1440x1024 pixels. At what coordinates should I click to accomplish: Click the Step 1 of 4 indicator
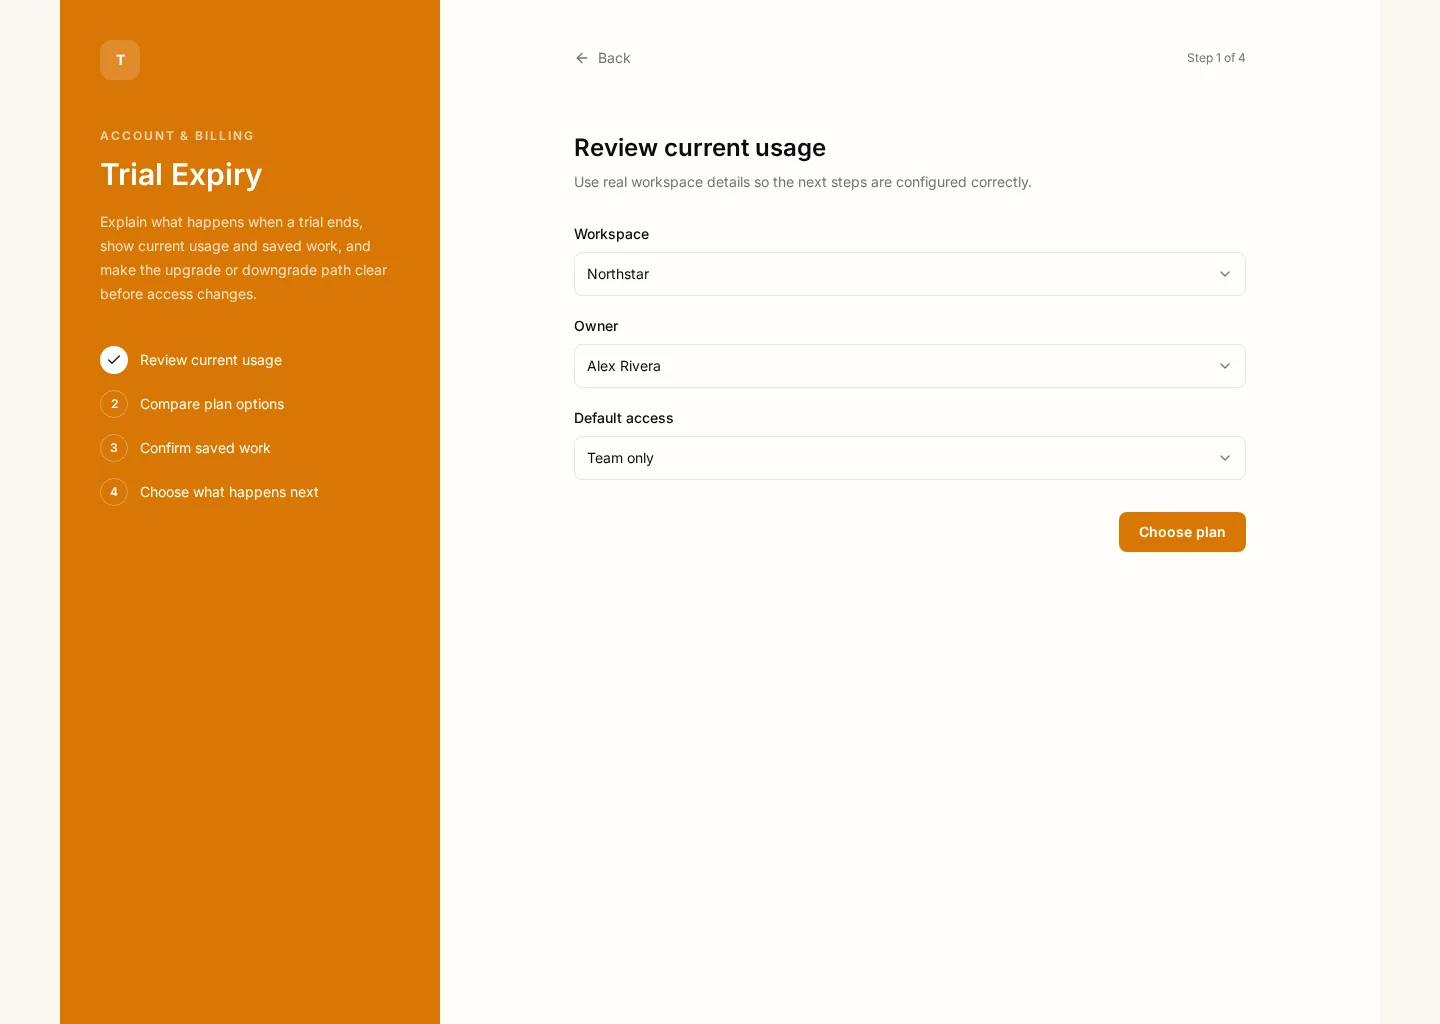pos(1216,58)
